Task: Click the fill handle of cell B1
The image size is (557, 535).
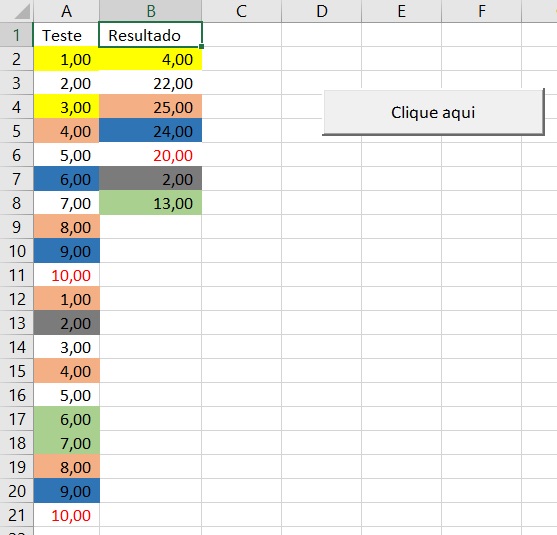Action: 202,47
